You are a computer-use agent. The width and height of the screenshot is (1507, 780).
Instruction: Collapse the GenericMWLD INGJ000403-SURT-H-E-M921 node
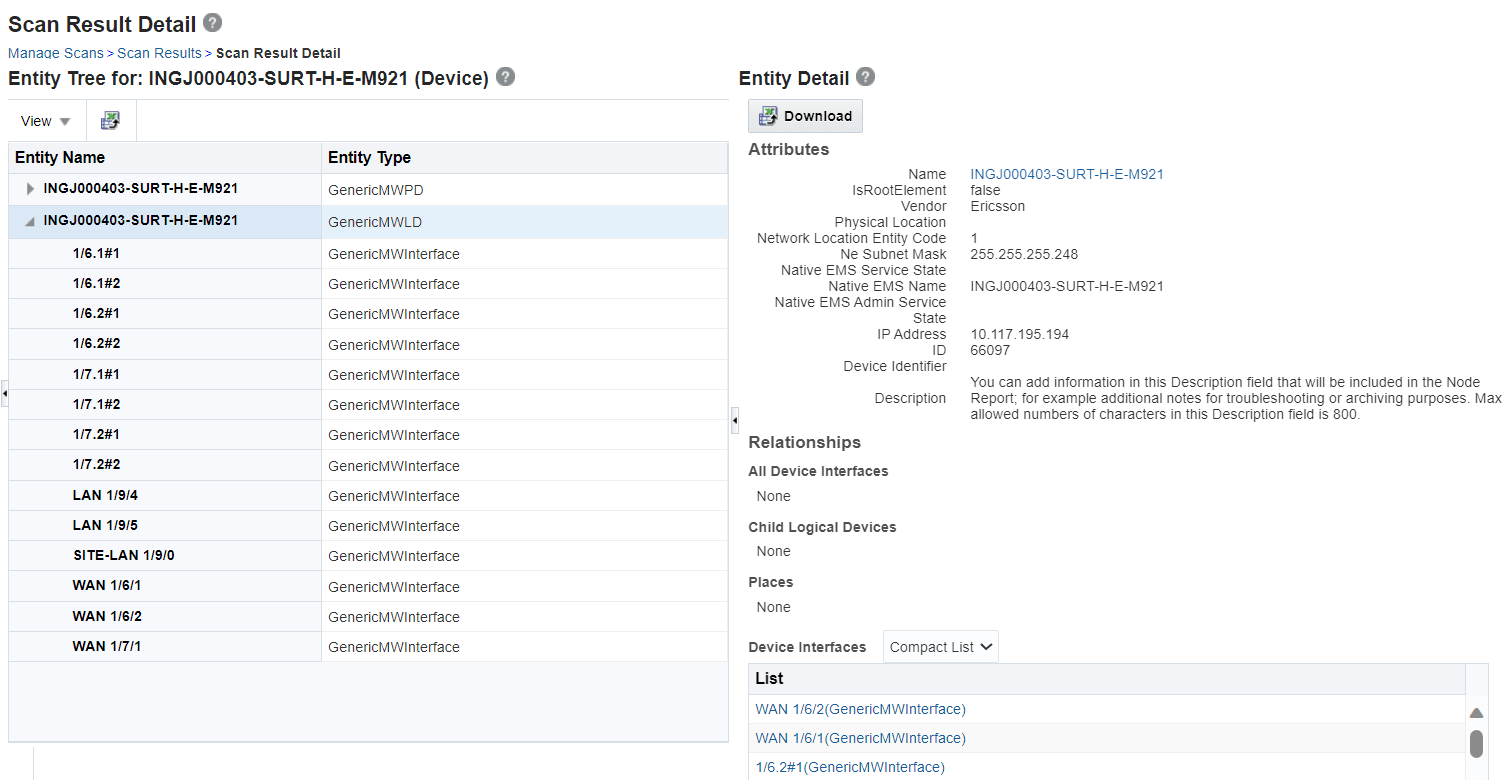pos(30,221)
